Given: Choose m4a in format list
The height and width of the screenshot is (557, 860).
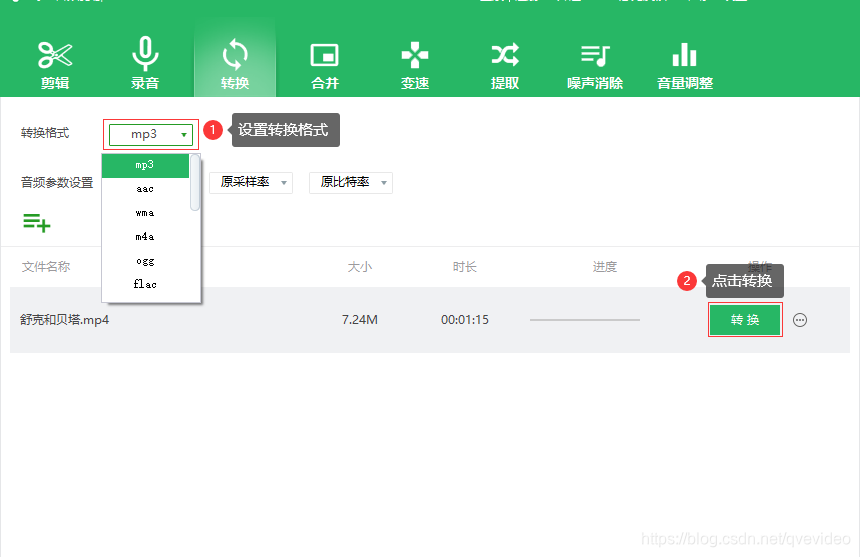Looking at the screenshot, I should point(145,237).
